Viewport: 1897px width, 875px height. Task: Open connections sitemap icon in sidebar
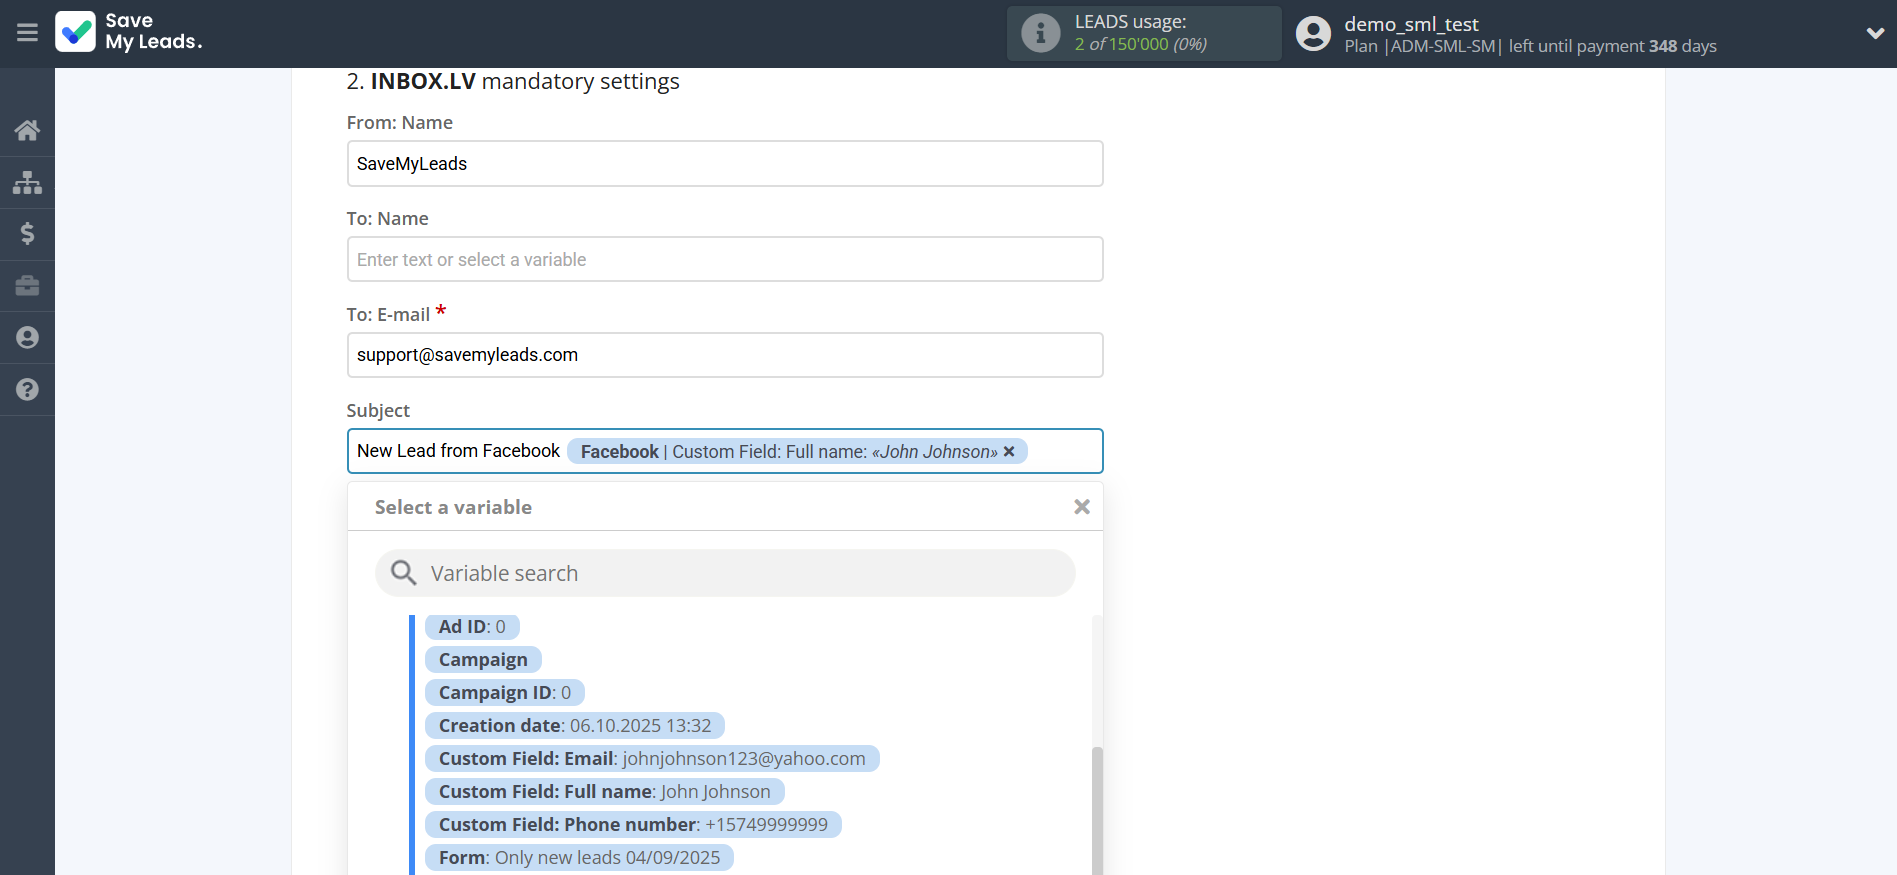tap(27, 182)
